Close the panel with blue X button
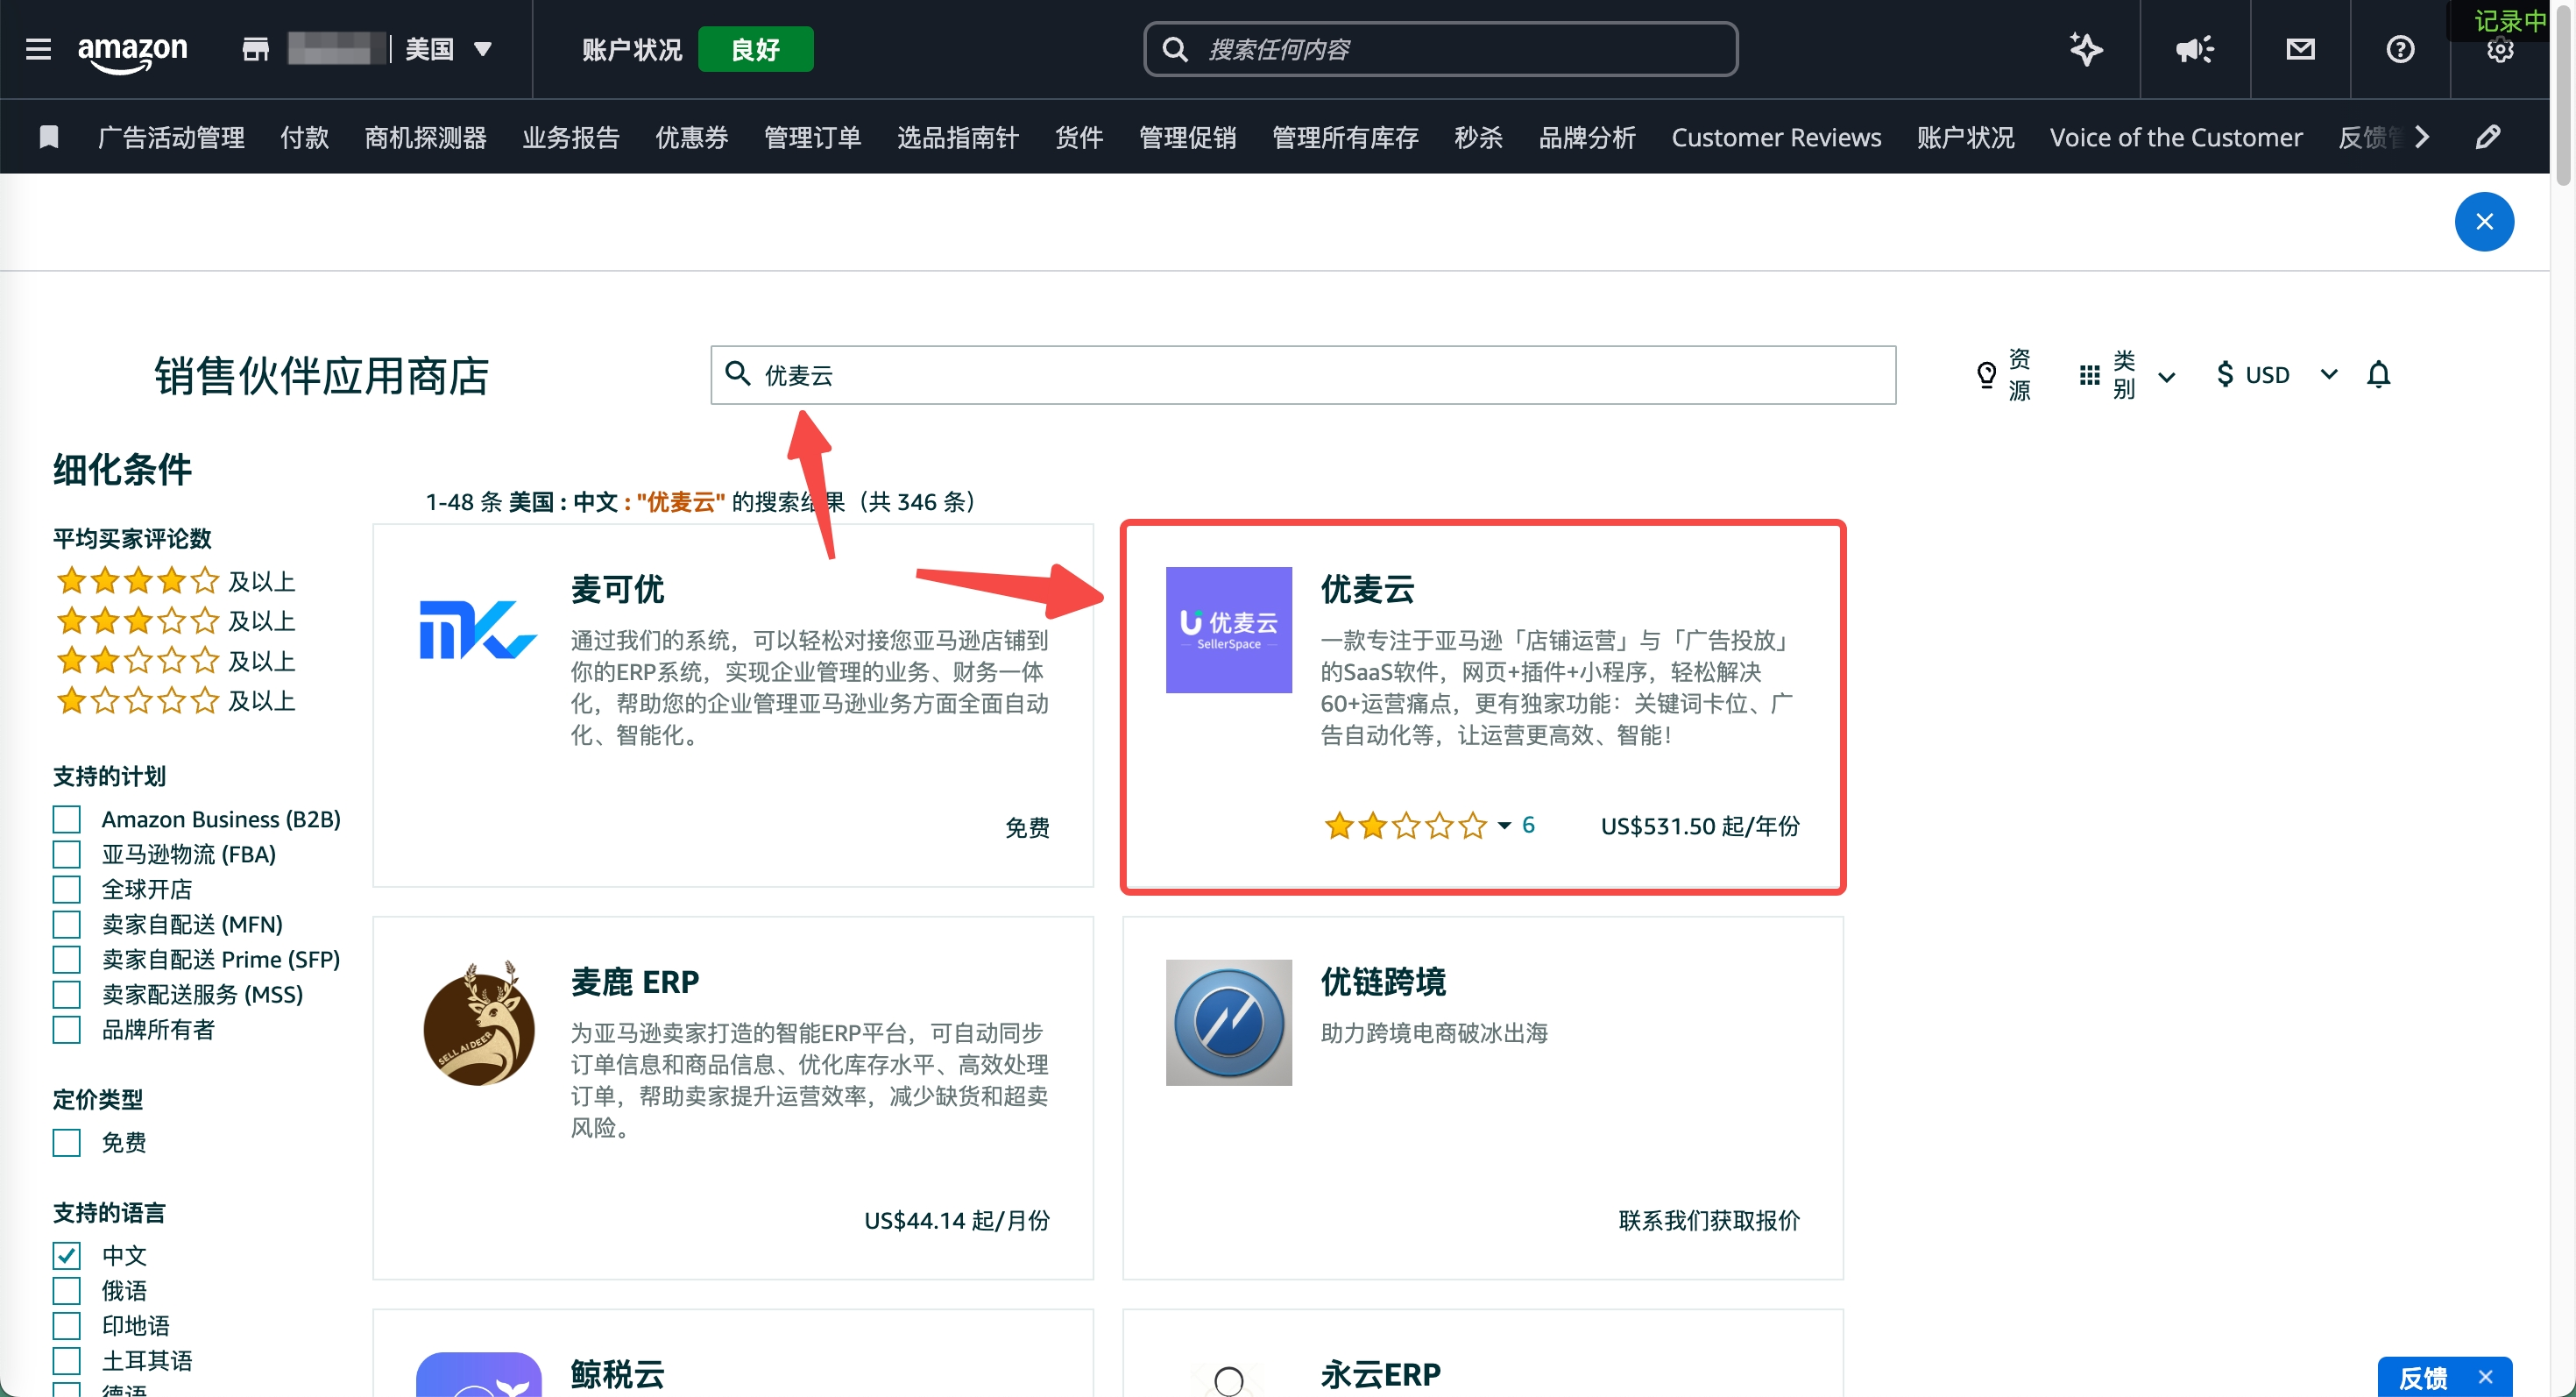This screenshot has height=1397, width=2576. click(x=2484, y=222)
